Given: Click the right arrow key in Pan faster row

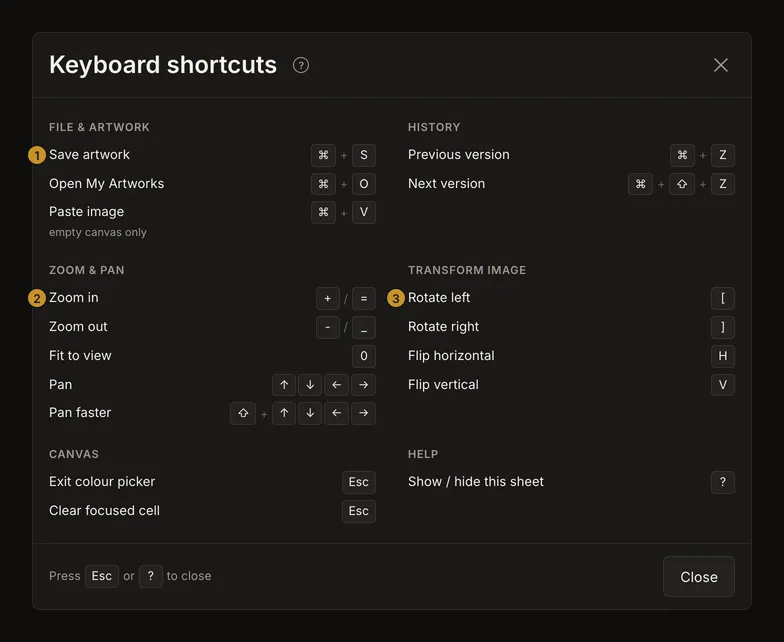Looking at the screenshot, I should click(x=364, y=413).
